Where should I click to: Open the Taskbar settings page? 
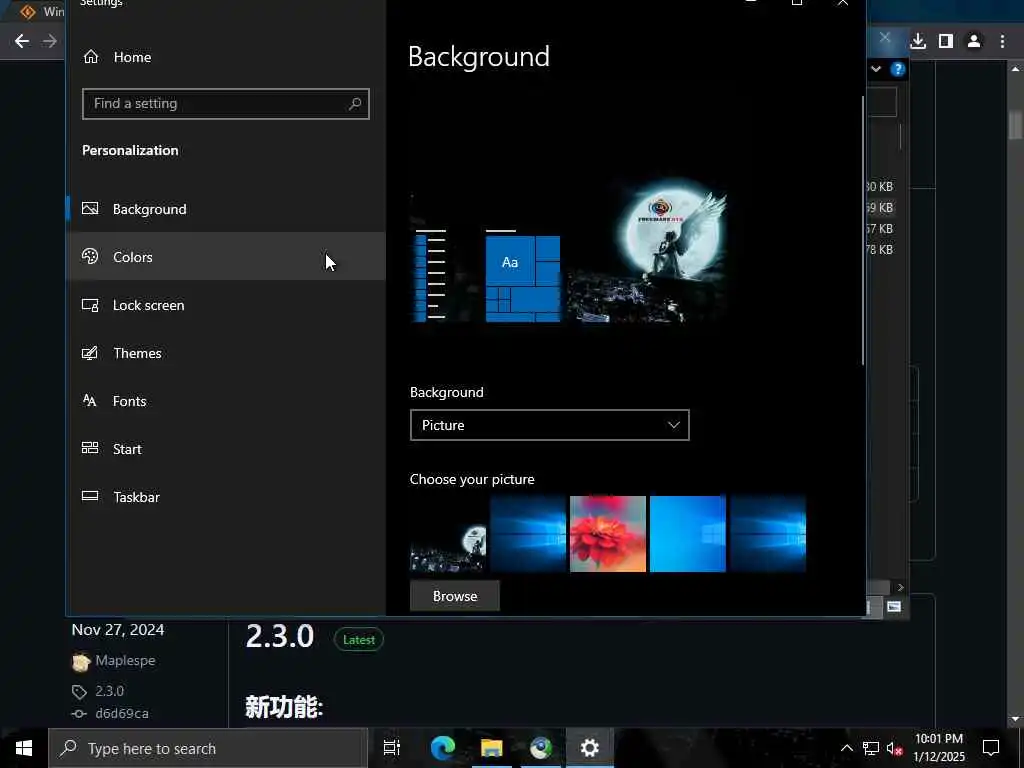(x=226, y=497)
